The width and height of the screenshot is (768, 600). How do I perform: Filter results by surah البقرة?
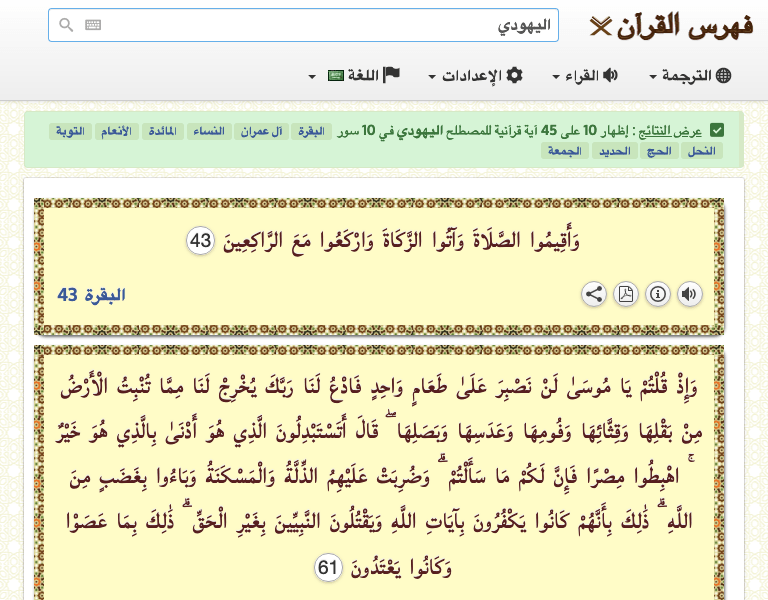click(312, 131)
